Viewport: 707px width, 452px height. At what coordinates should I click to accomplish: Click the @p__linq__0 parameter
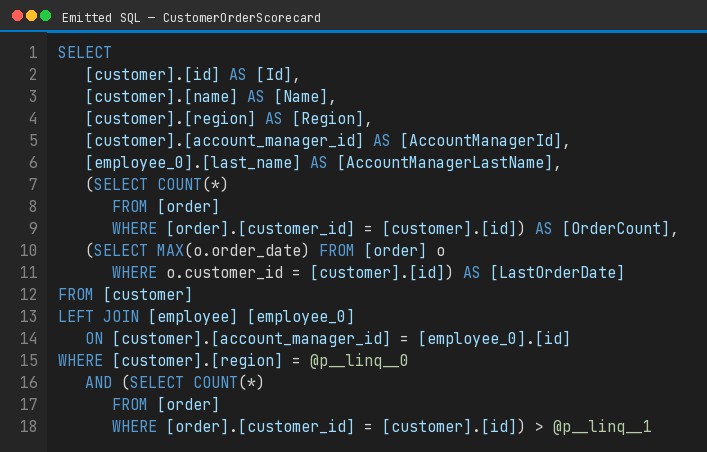(x=359, y=361)
